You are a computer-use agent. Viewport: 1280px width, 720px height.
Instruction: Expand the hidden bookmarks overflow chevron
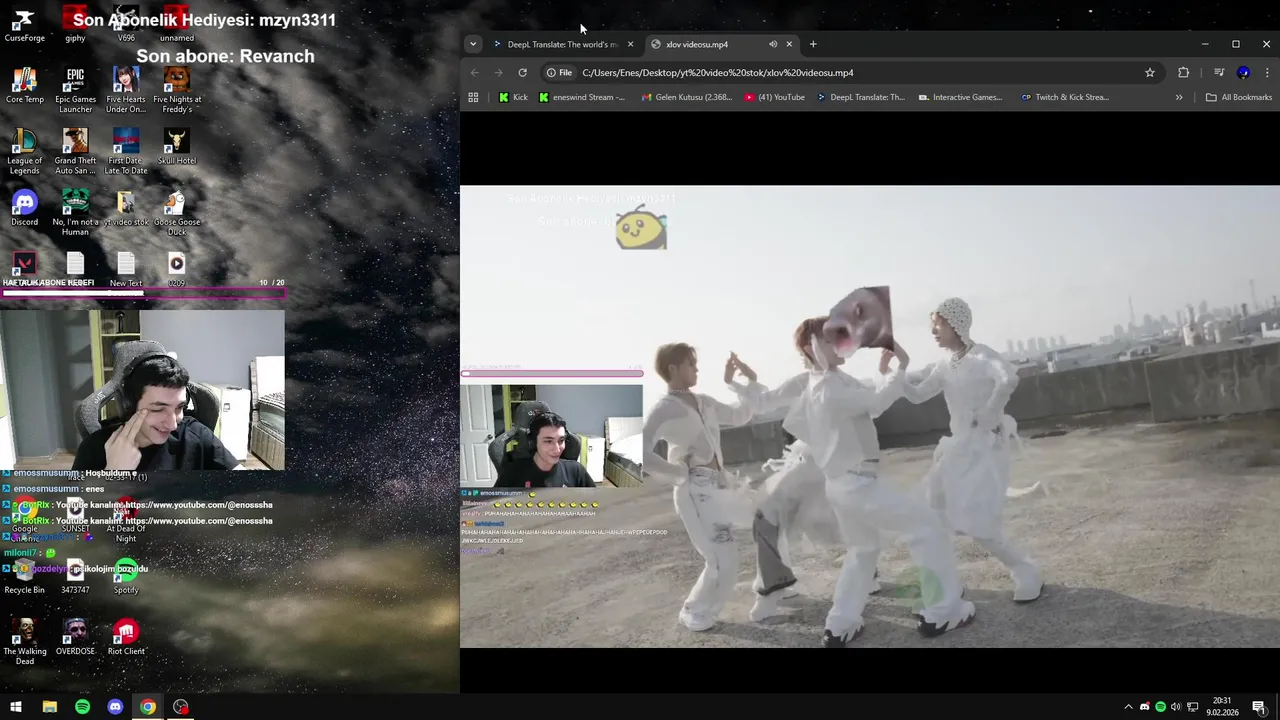pyautogui.click(x=1179, y=97)
